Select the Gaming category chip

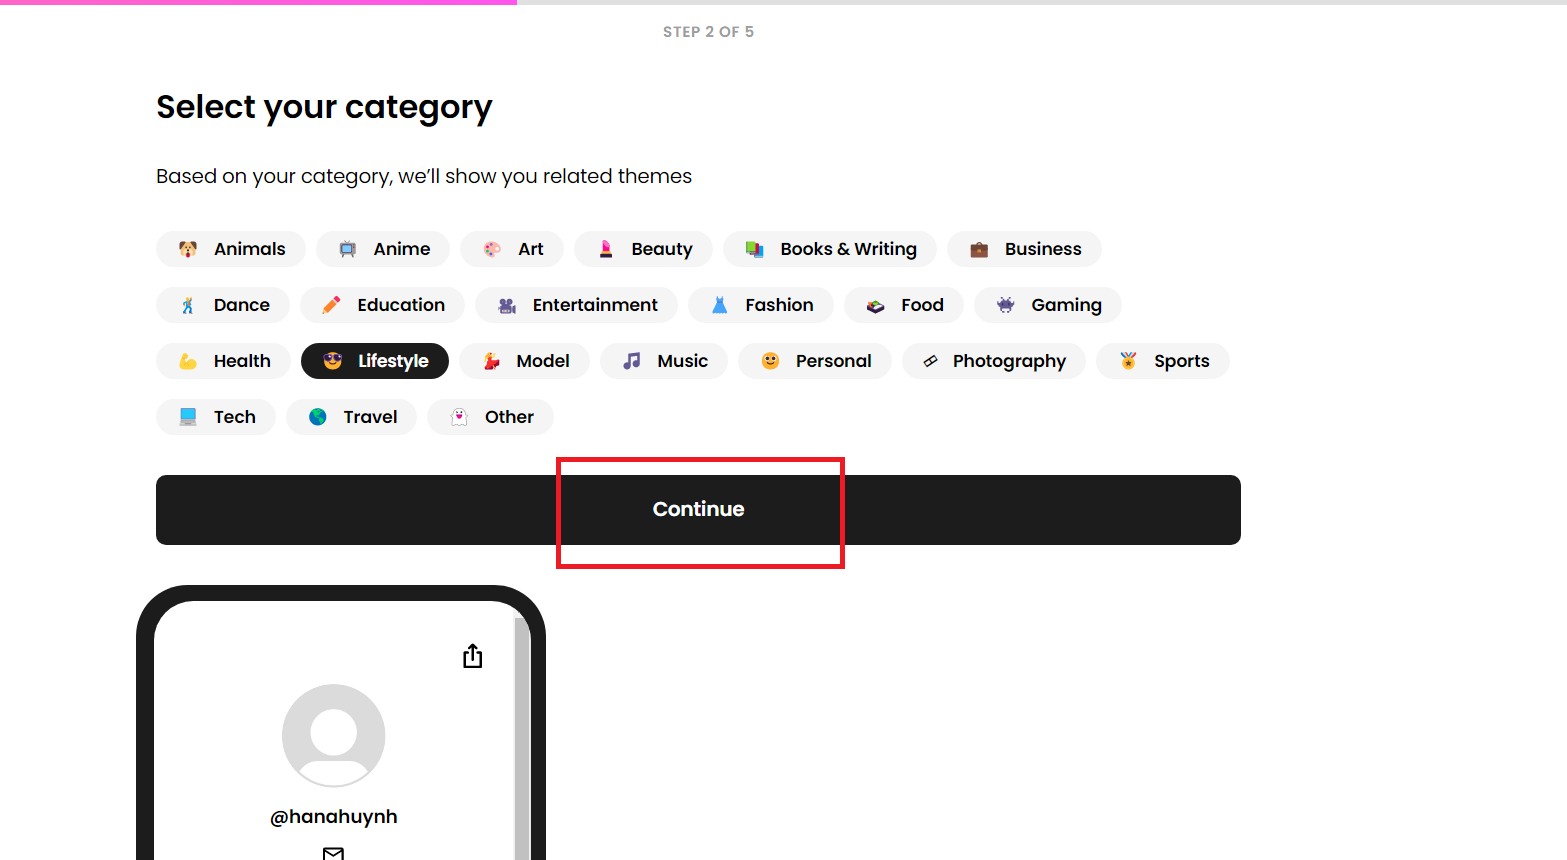tap(1048, 305)
